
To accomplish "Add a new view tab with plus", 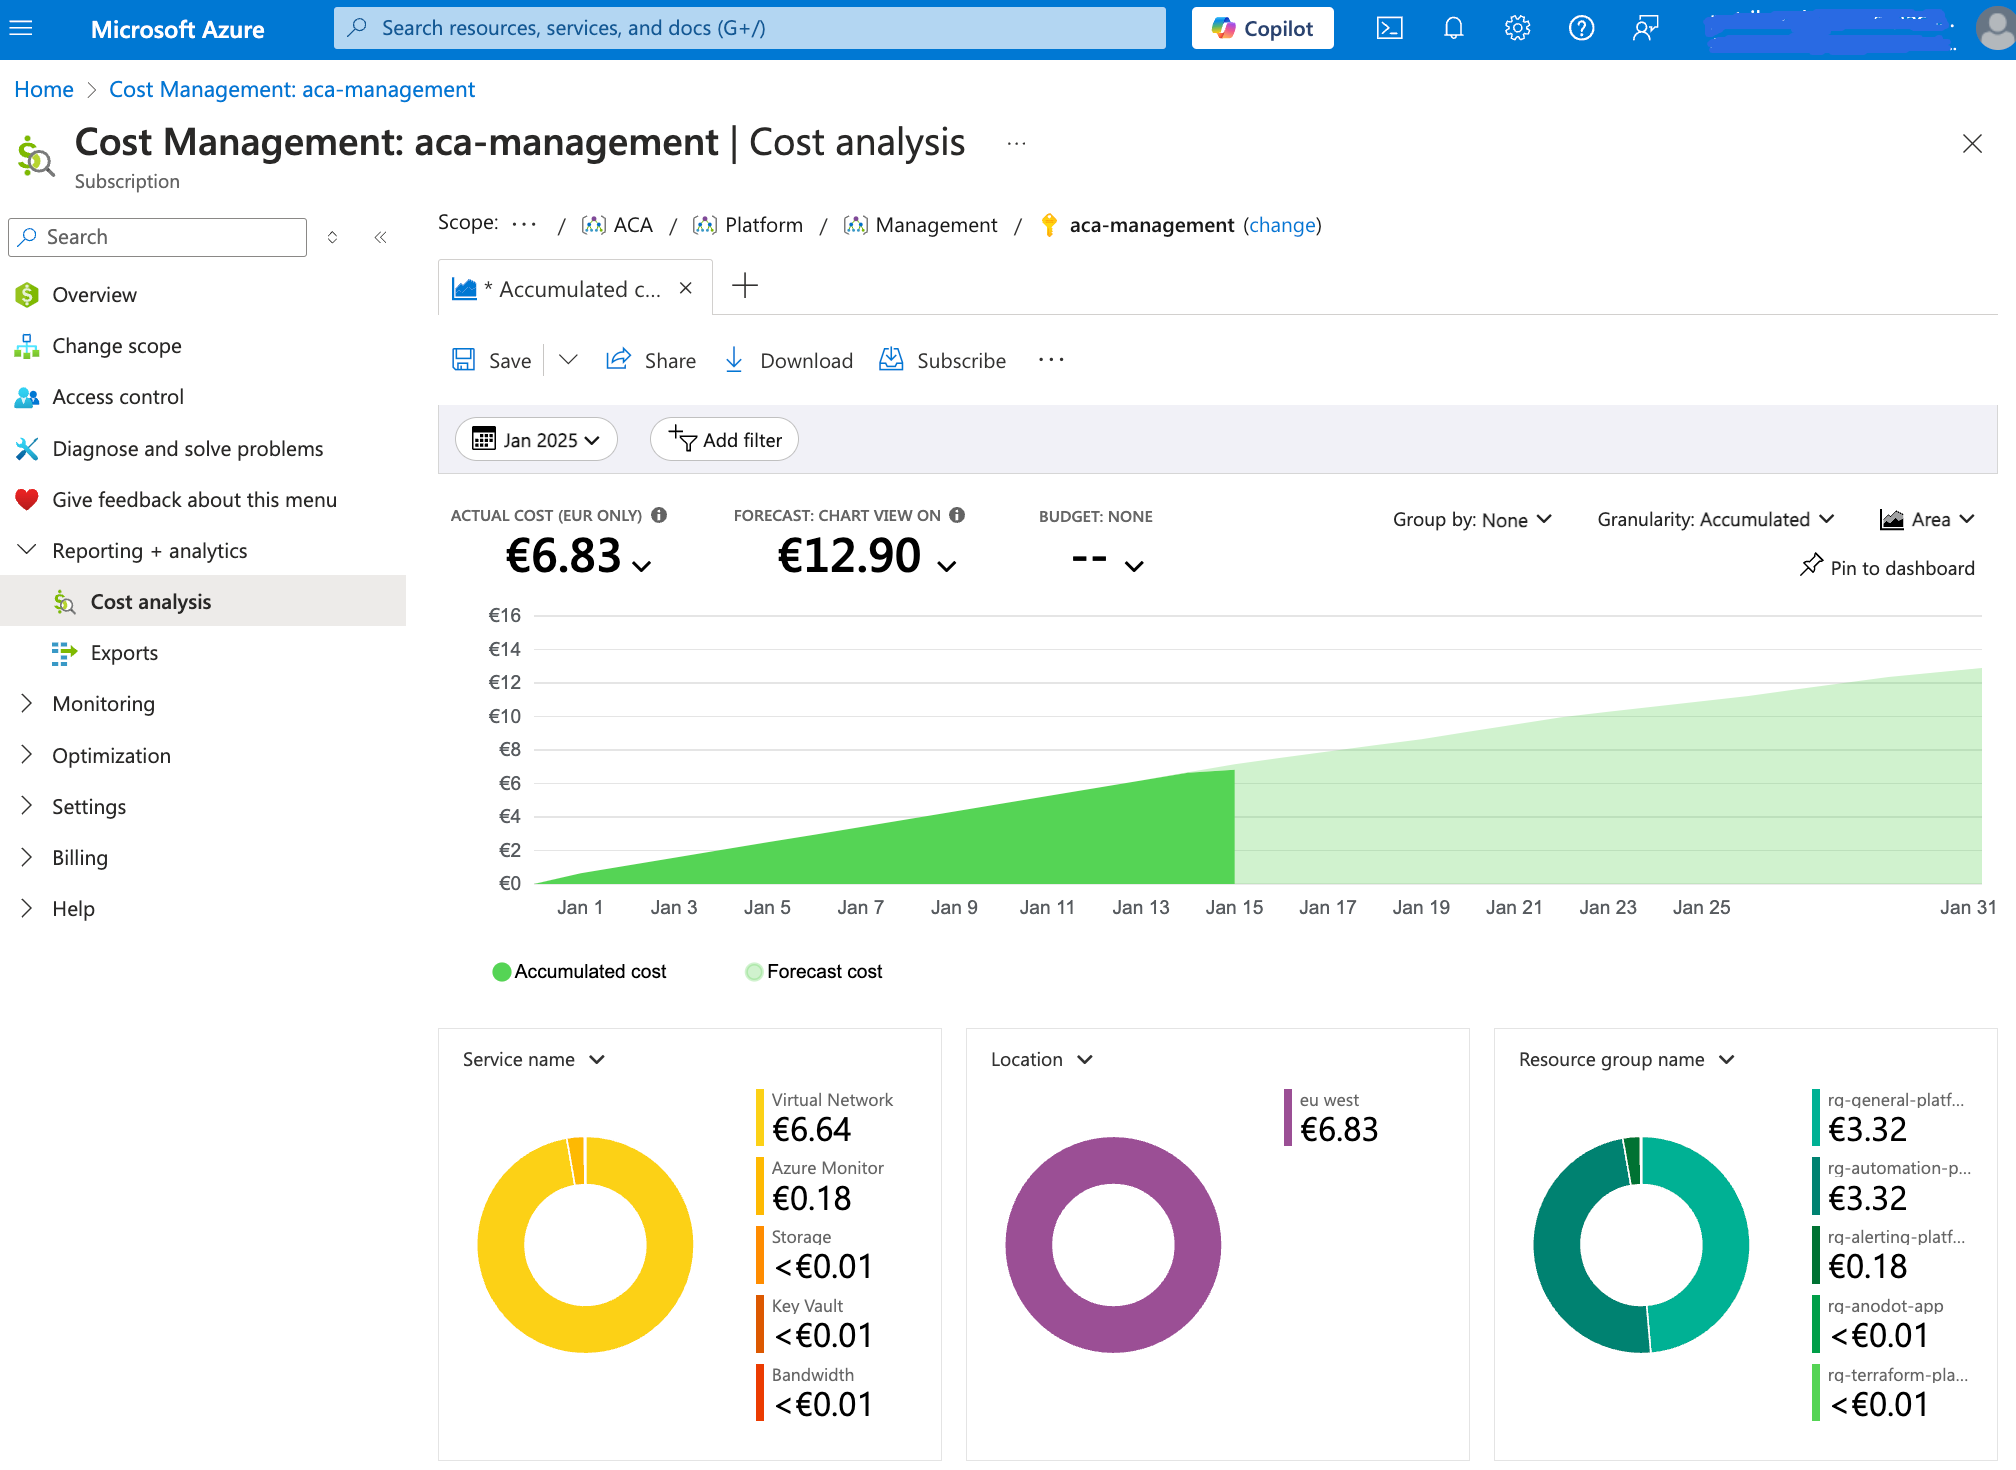I will [745, 286].
